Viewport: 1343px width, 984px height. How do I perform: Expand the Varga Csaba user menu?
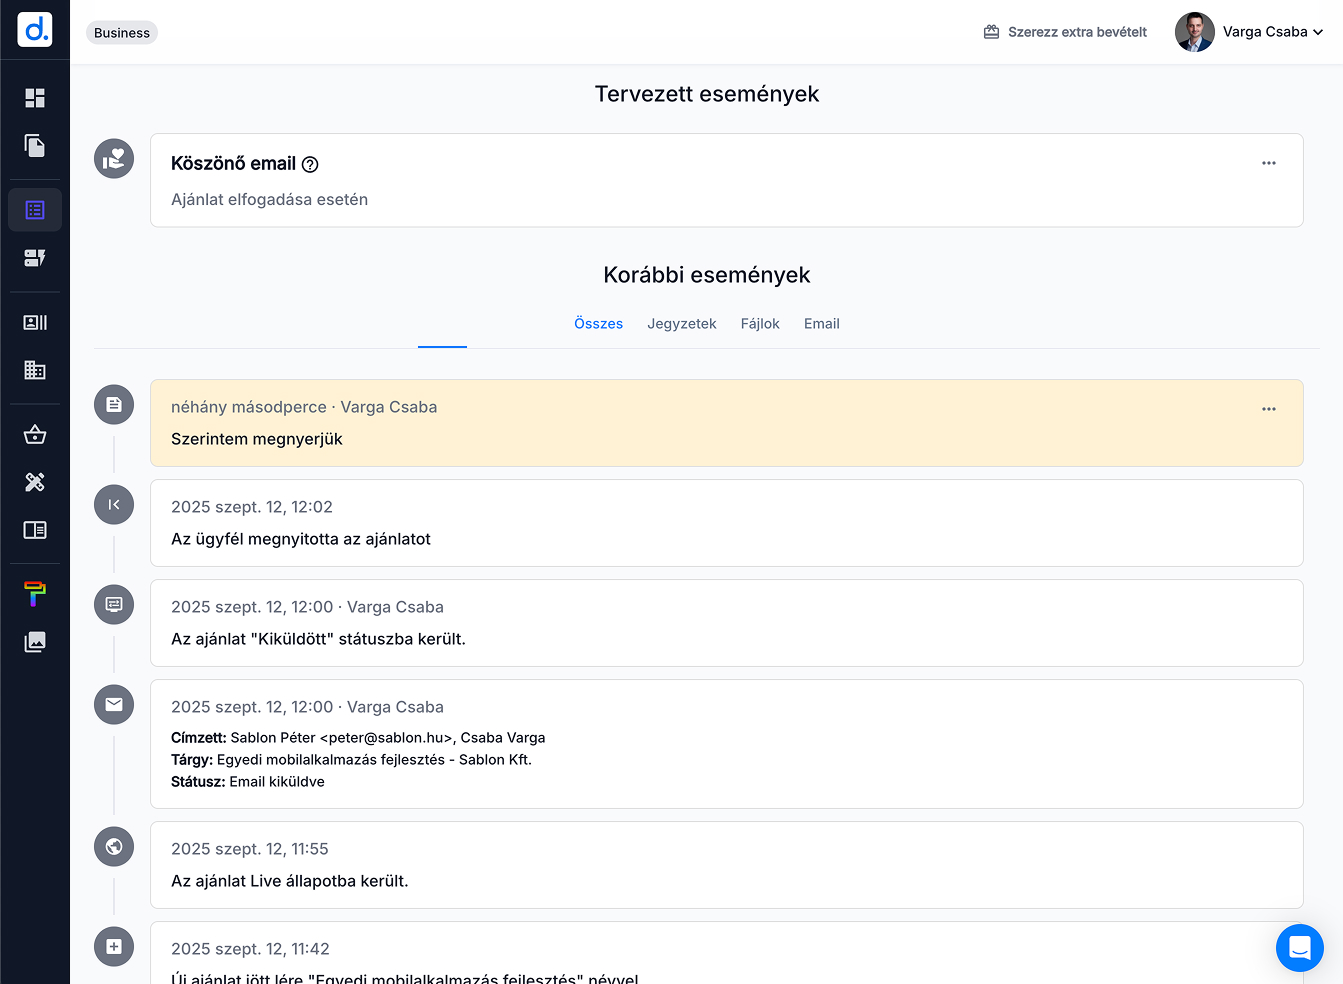tap(1250, 32)
